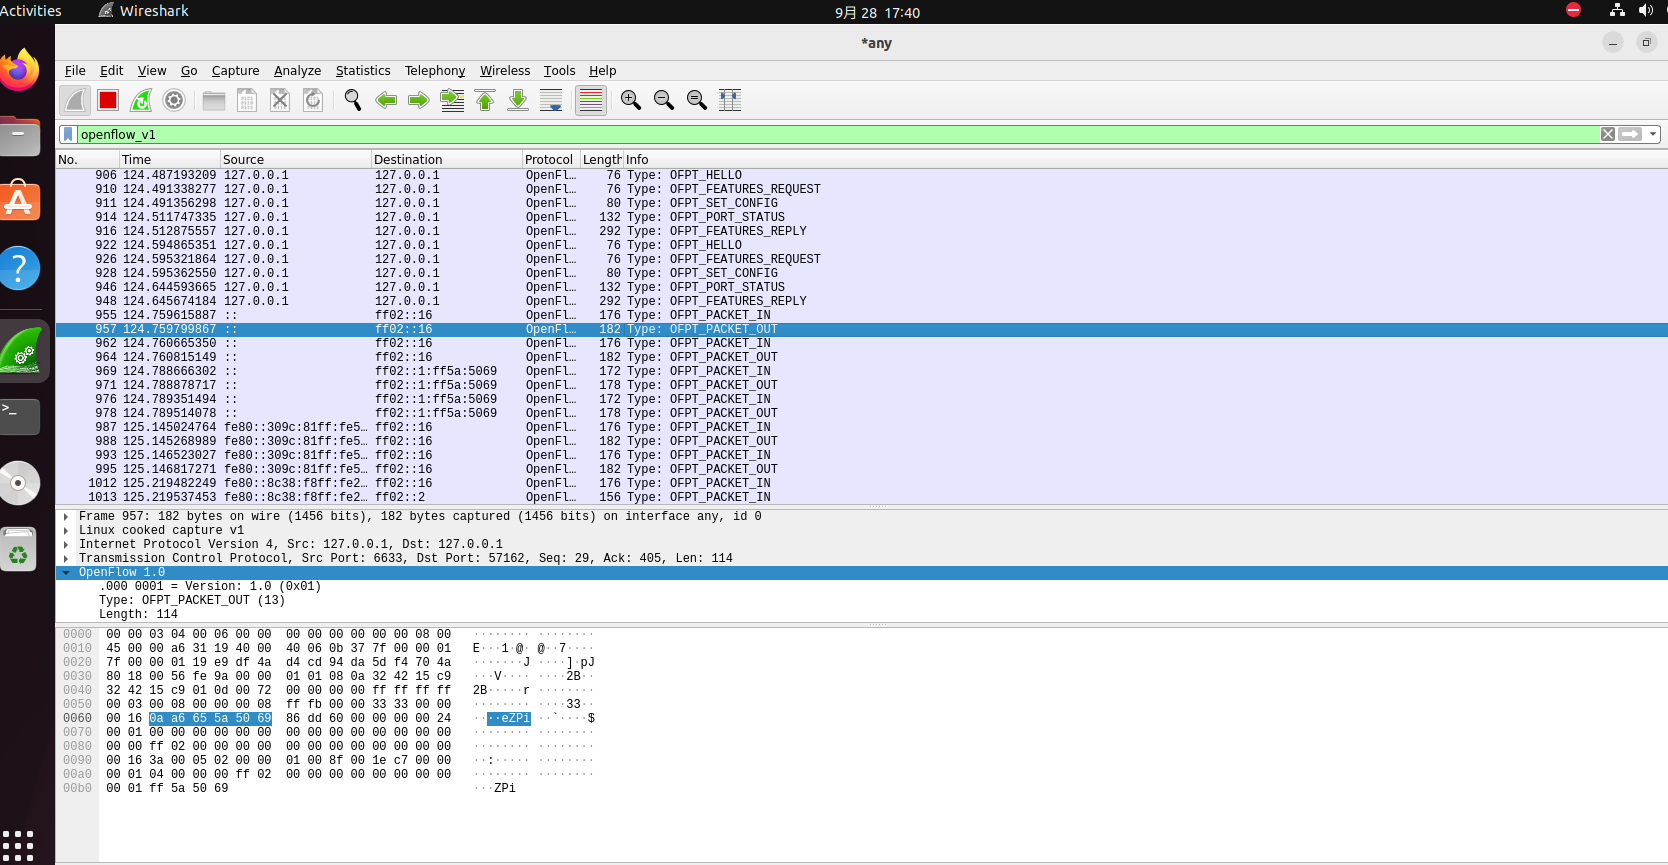The height and width of the screenshot is (865, 1668).
Task: Open a capture file via the folder icon
Action: 214,100
